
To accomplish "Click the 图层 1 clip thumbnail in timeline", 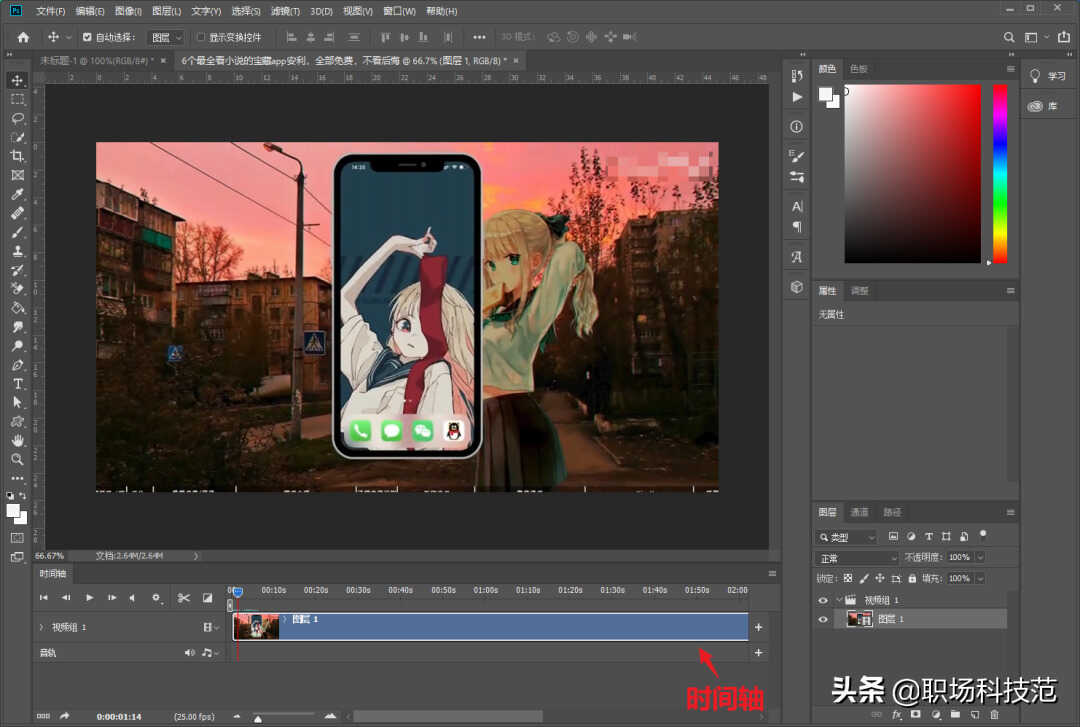I will pos(256,626).
